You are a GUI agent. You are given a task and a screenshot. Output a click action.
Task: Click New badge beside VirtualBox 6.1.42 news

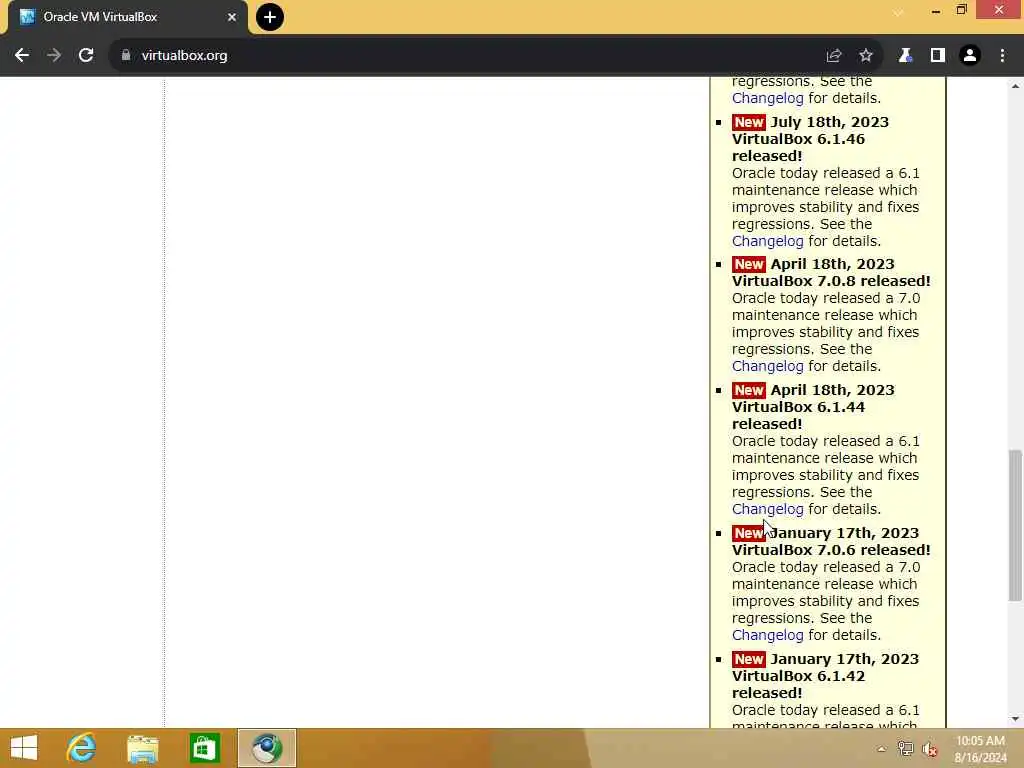coord(748,660)
